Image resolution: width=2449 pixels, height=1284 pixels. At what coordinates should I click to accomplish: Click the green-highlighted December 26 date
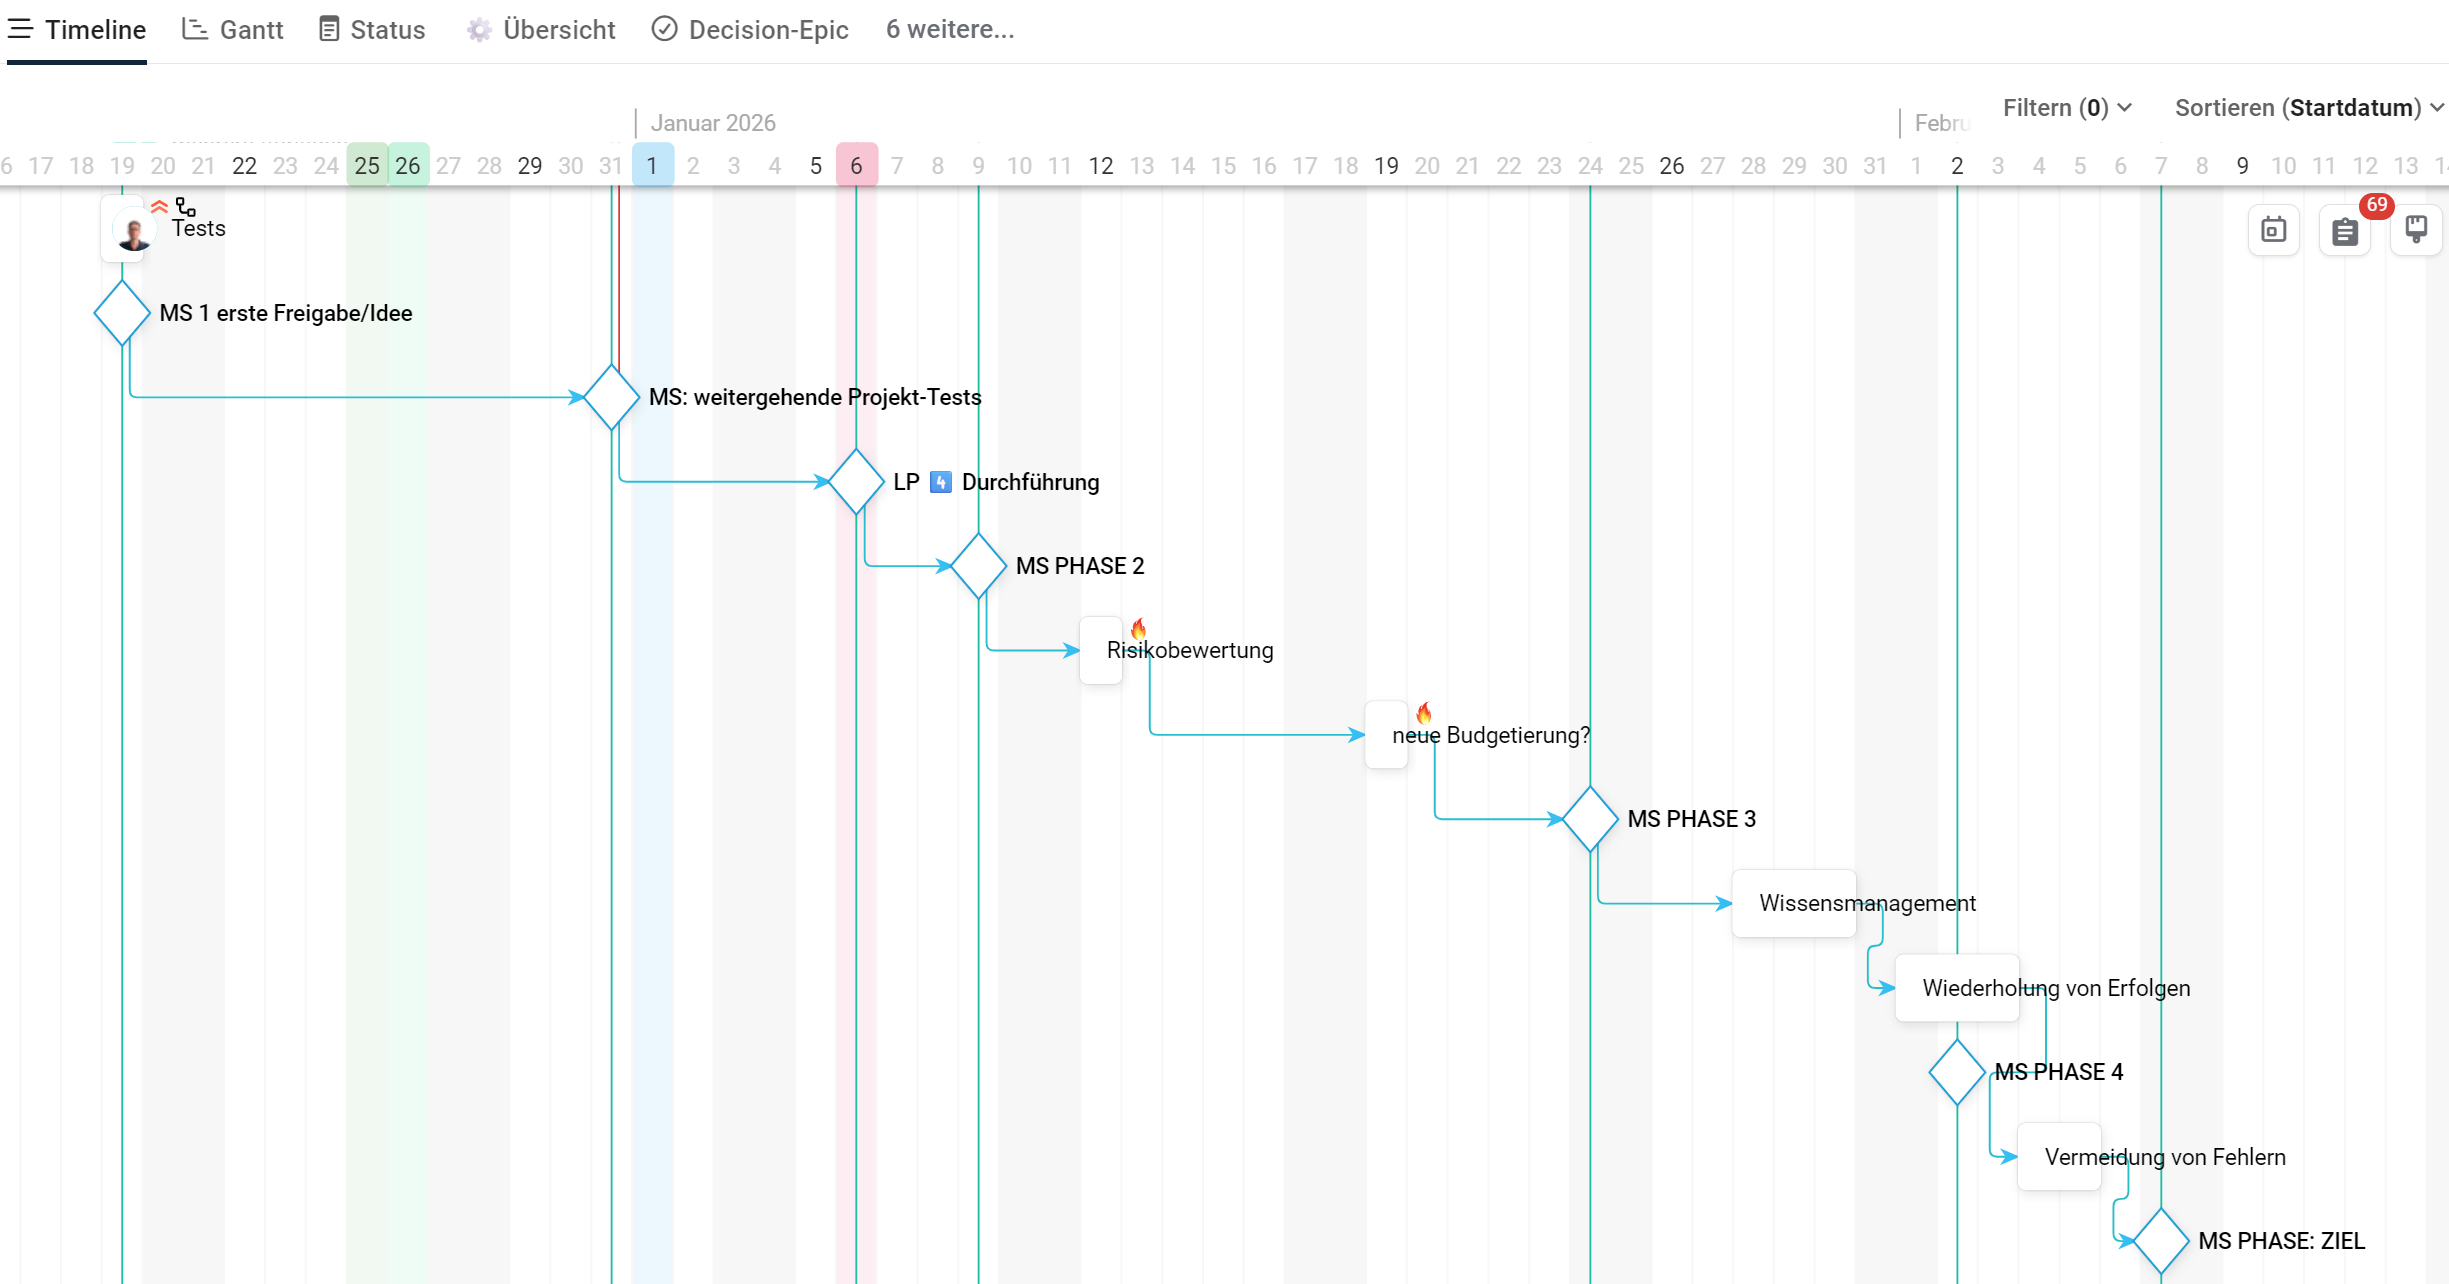[408, 165]
